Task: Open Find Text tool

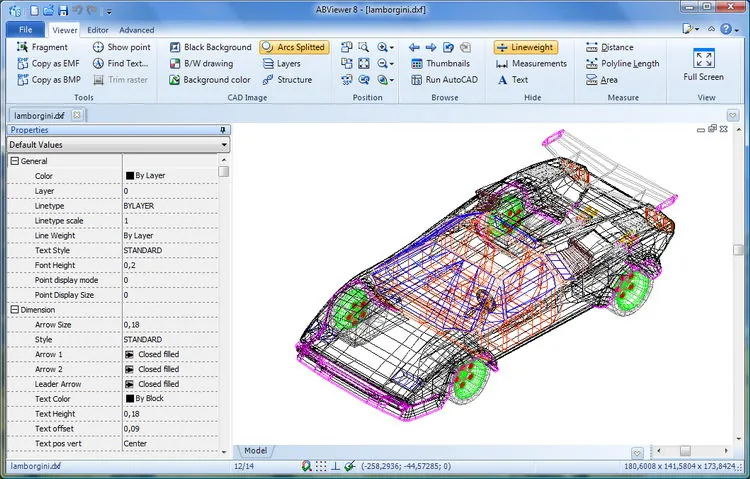Action: (x=121, y=63)
